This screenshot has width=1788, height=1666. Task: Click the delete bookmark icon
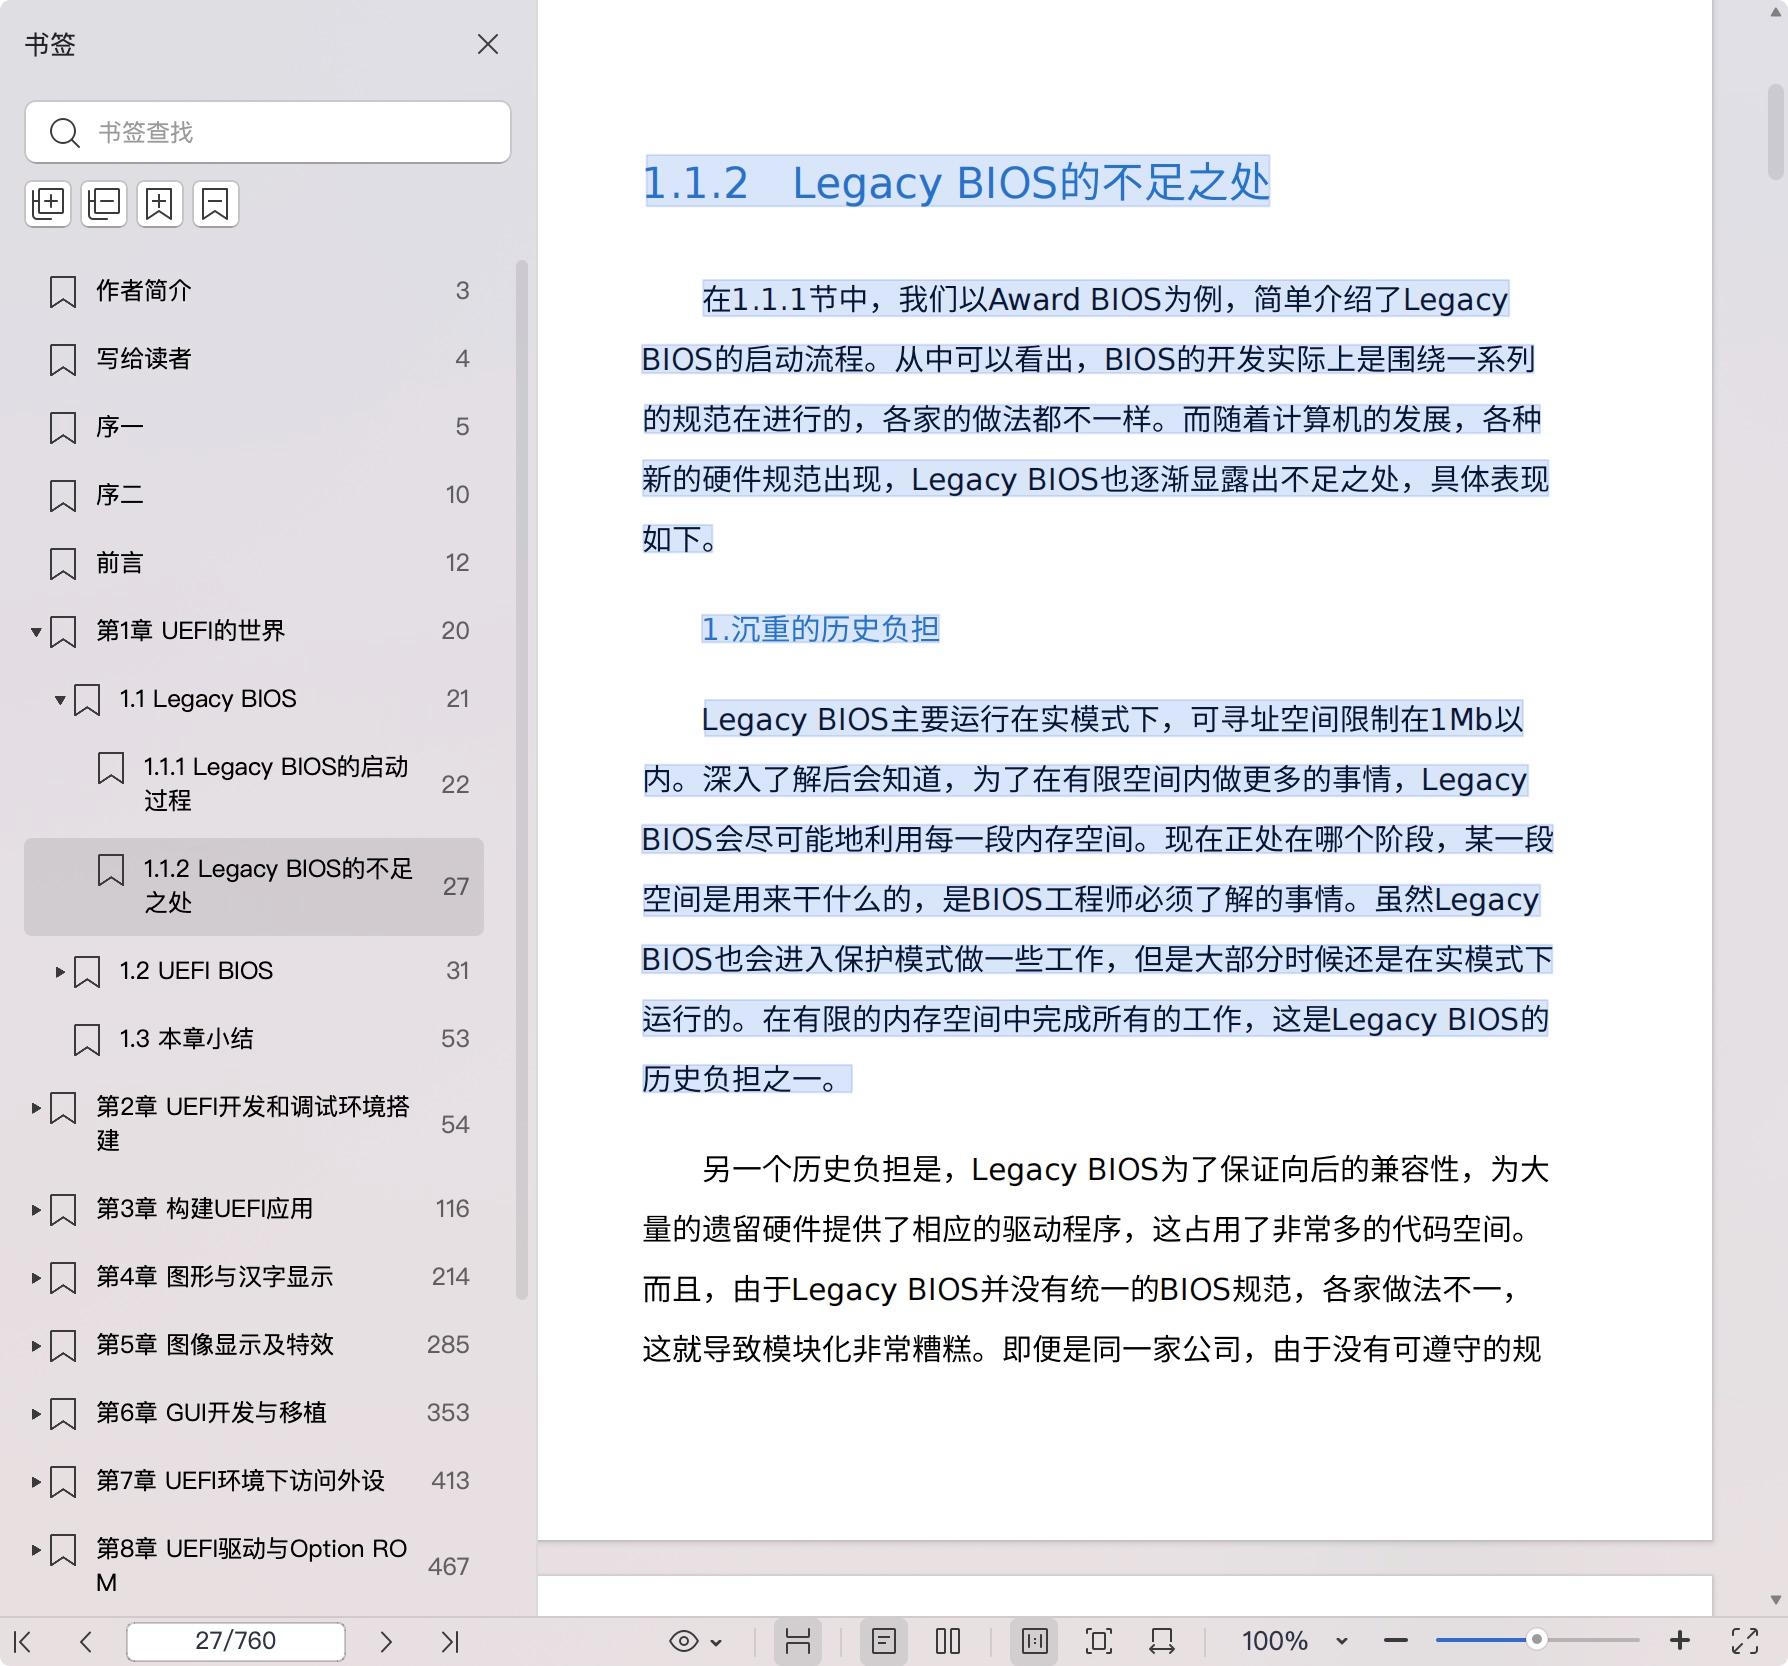pos(216,204)
